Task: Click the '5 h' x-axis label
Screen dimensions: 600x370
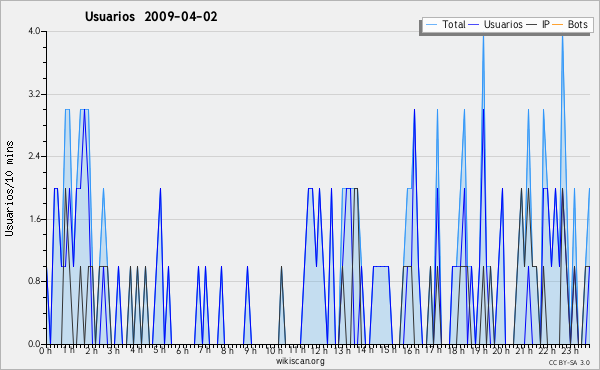Action: (x=159, y=350)
